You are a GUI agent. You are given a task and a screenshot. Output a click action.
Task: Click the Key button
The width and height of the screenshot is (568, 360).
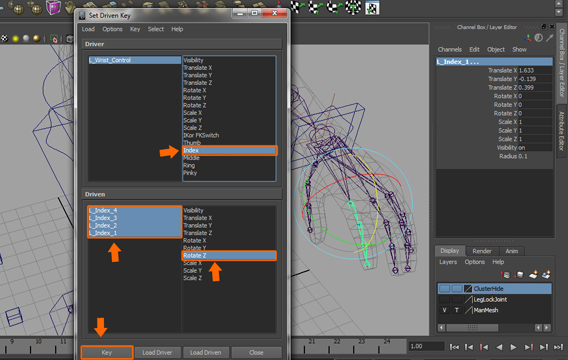(x=107, y=352)
